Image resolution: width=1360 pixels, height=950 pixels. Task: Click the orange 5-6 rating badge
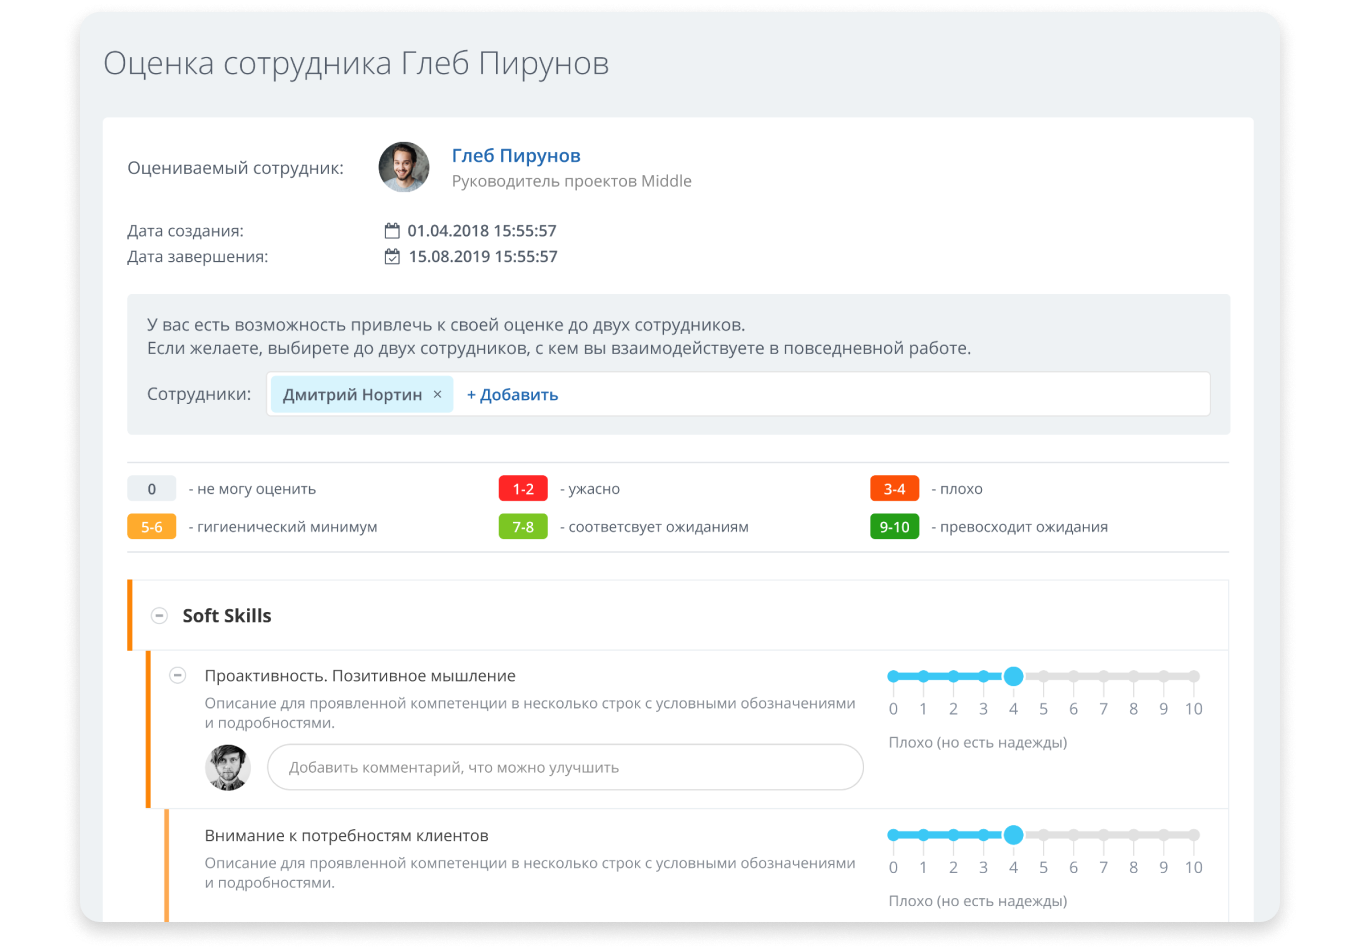[151, 526]
